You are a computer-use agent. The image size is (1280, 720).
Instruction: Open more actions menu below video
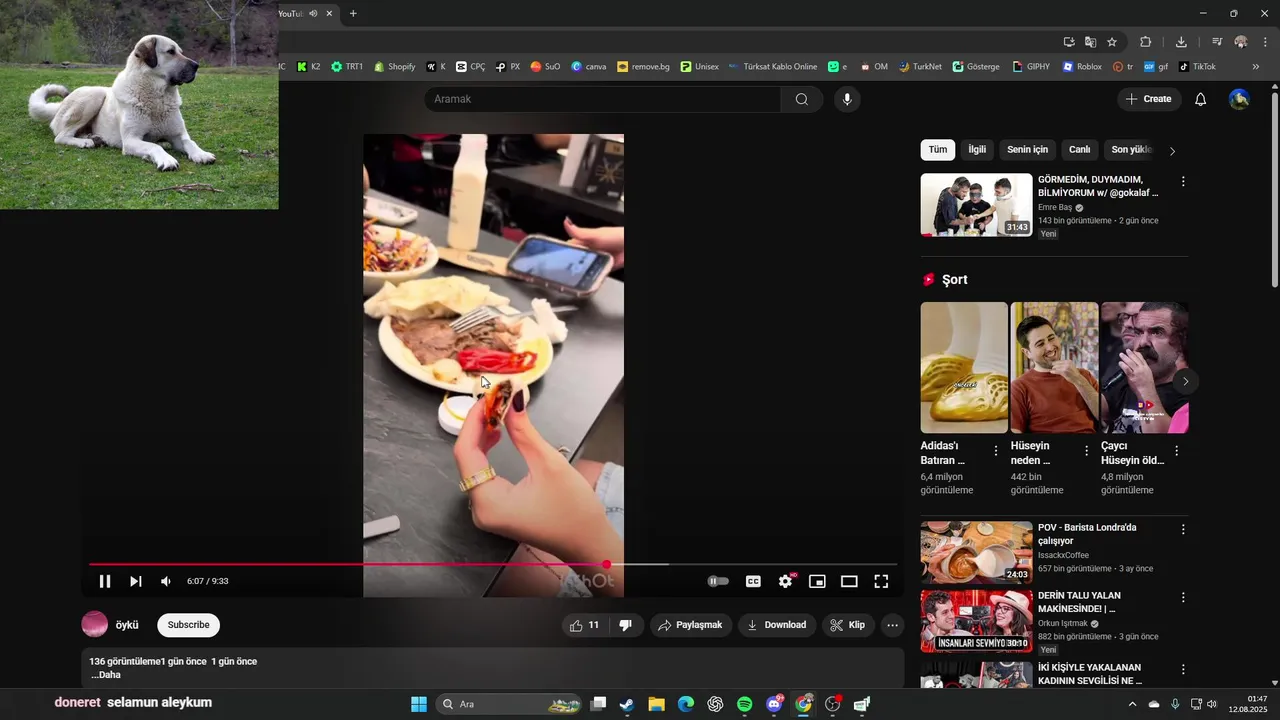pyautogui.click(x=893, y=625)
